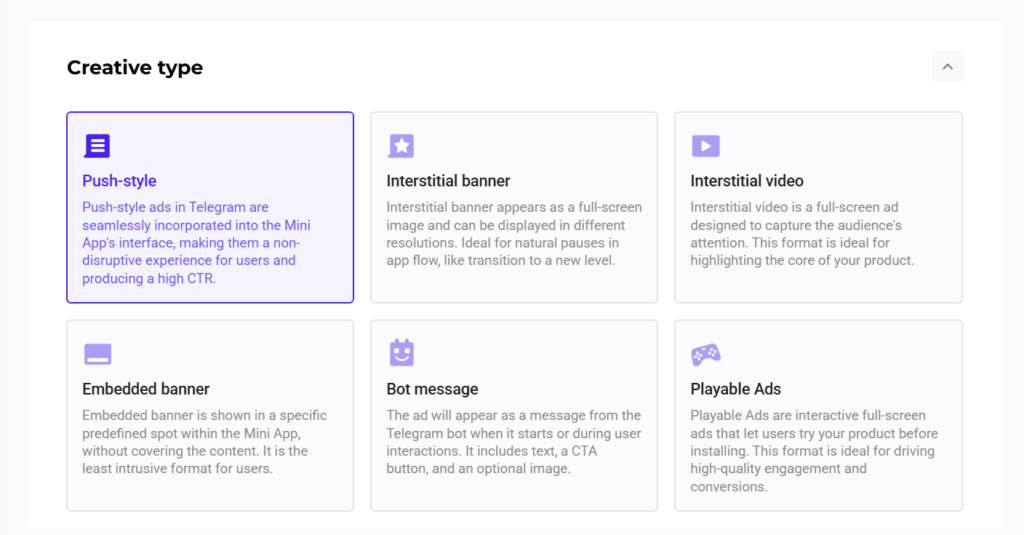The height and width of the screenshot is (535, 1024).
Task: Select the Push-style creative type title
Action: [119, 181]
